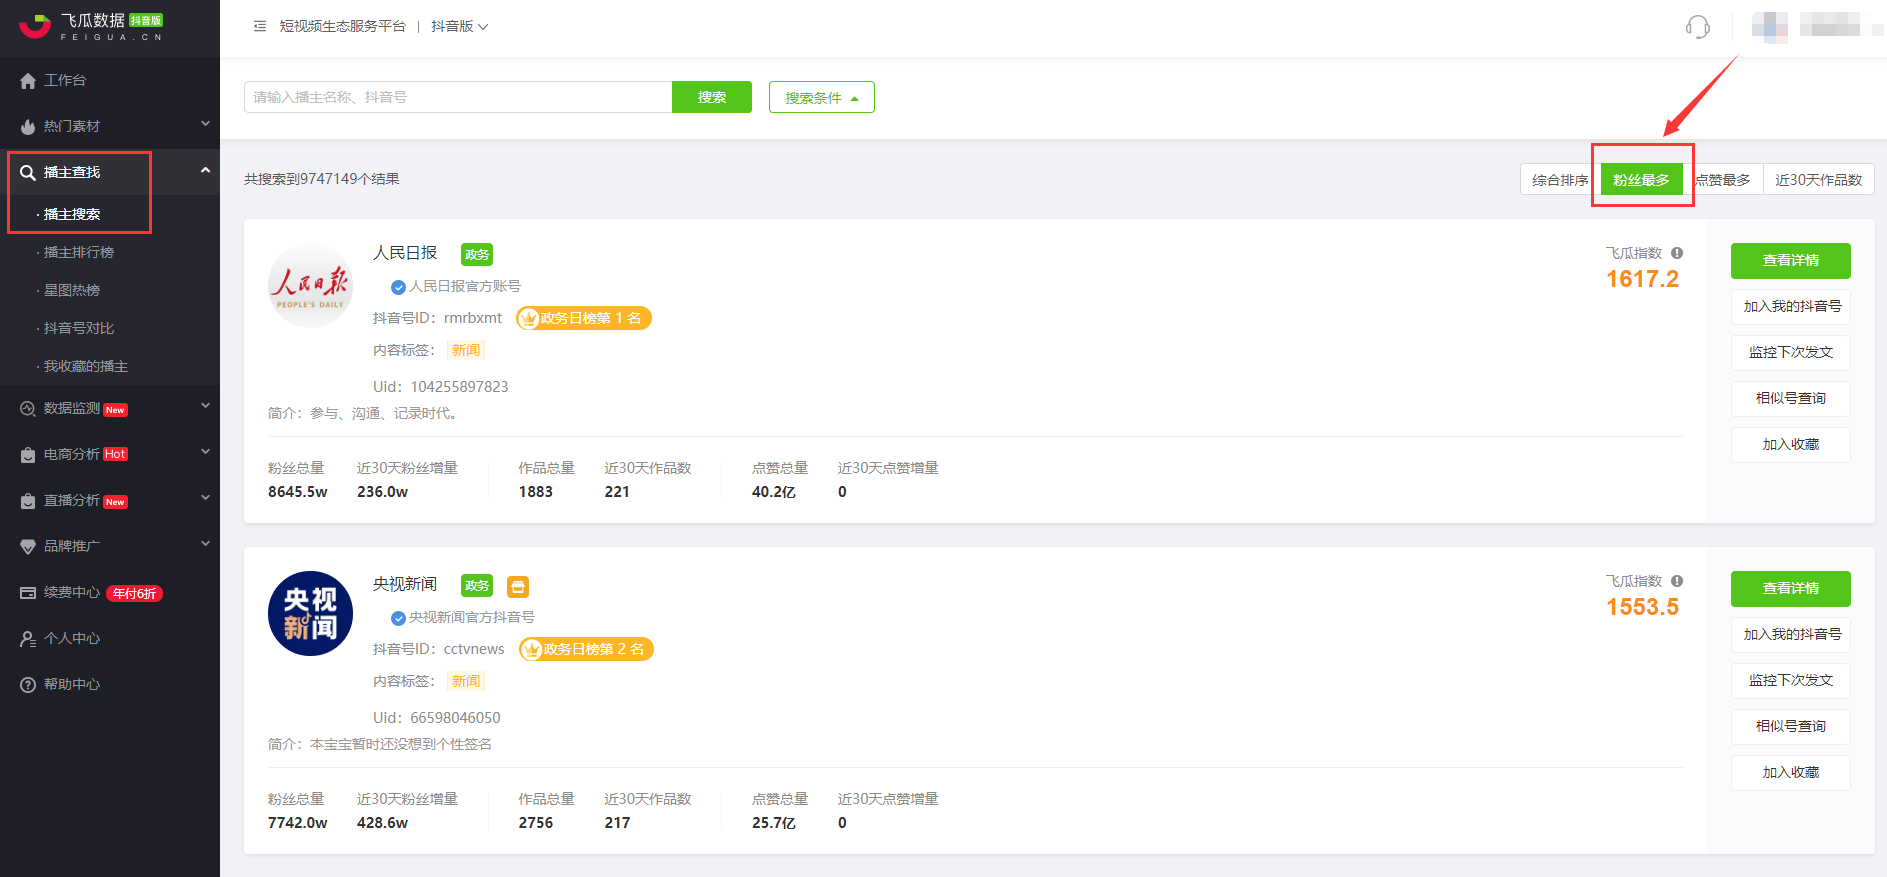Screen dimensions: 1887x877
Task: Open the blurred user avatar
Action: 1769,27
